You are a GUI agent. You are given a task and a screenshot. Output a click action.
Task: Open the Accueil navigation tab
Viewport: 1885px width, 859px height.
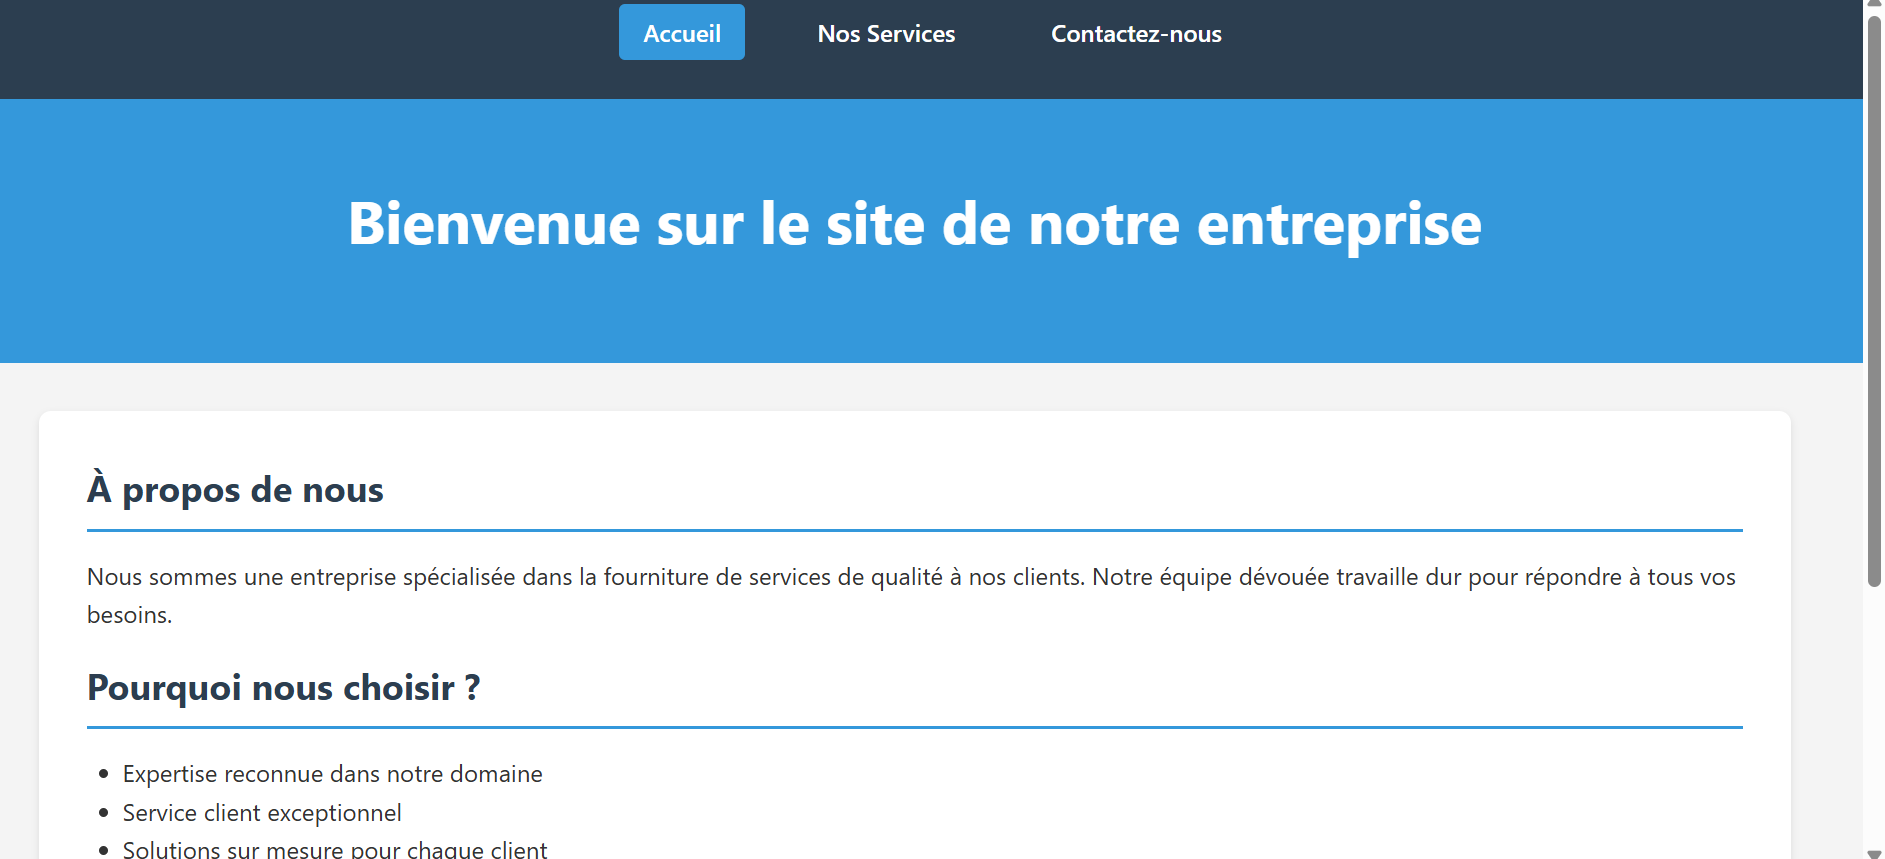(681, 33)
